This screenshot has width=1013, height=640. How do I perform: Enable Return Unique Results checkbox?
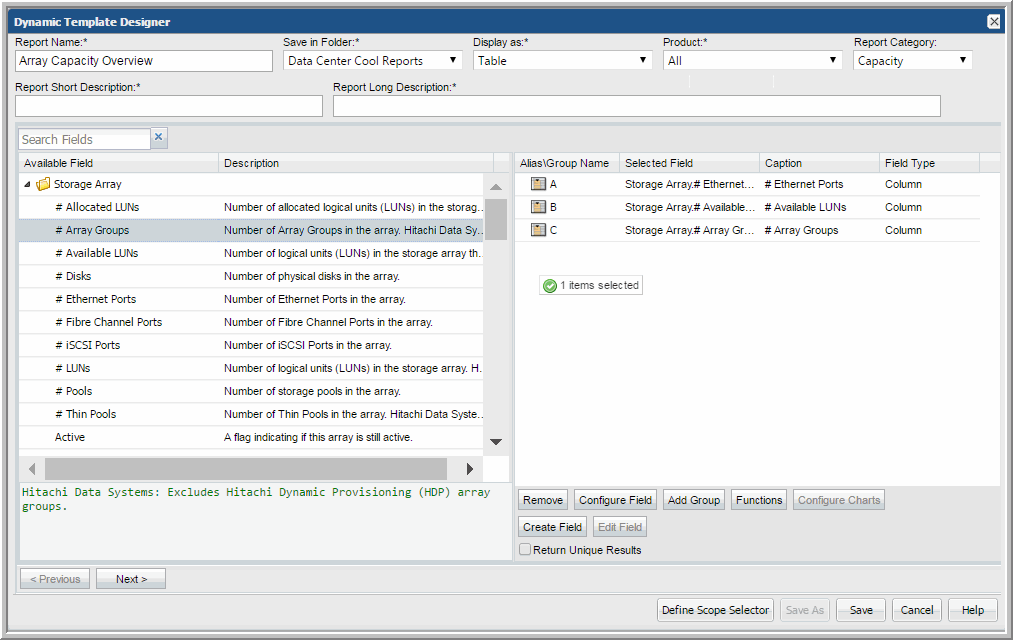pos(525,549)
